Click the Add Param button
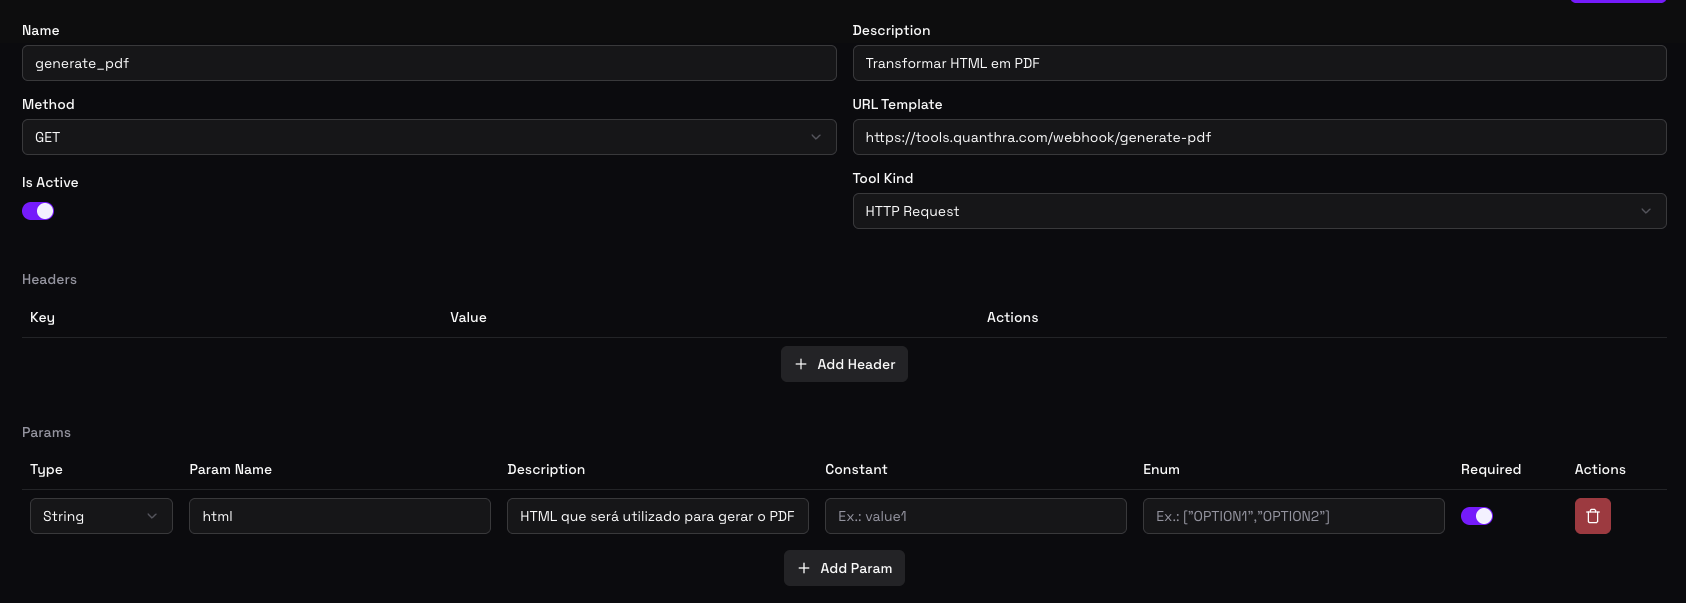Screen dimensions: 1686x603 tap(844, 568)
